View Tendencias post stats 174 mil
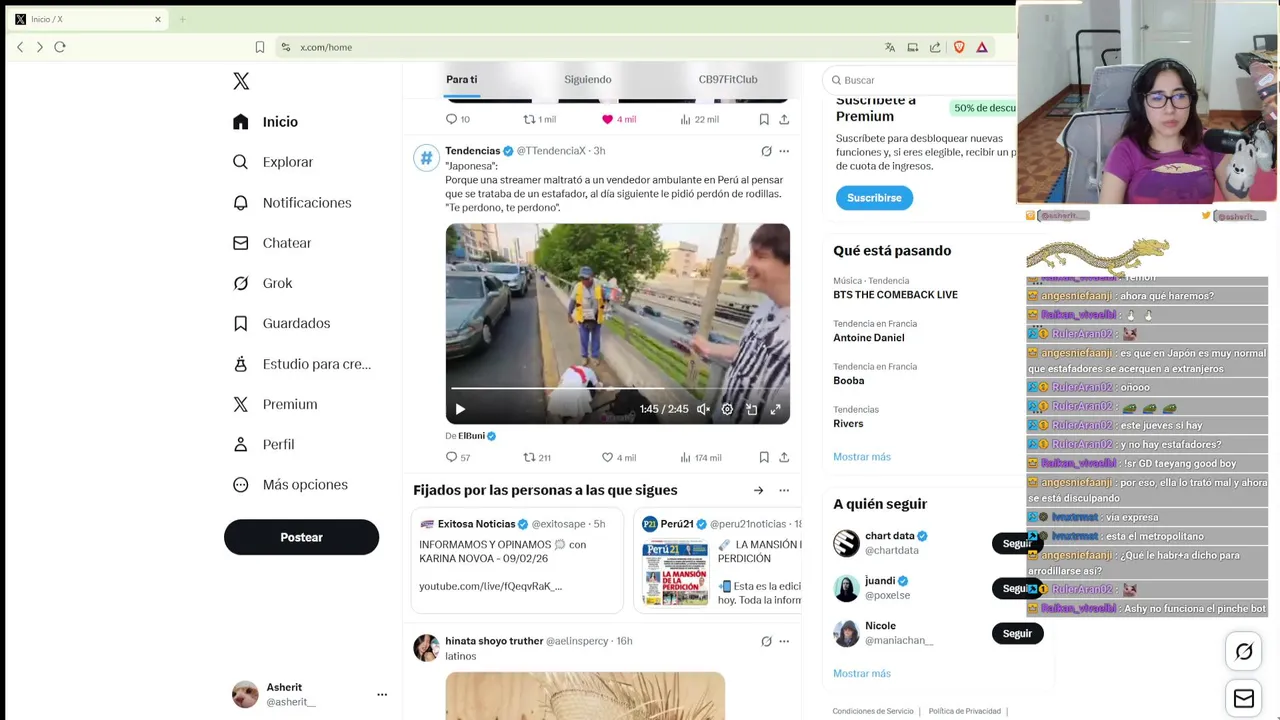This screenshot has width=1280, height=720. (x=700, y=458)
